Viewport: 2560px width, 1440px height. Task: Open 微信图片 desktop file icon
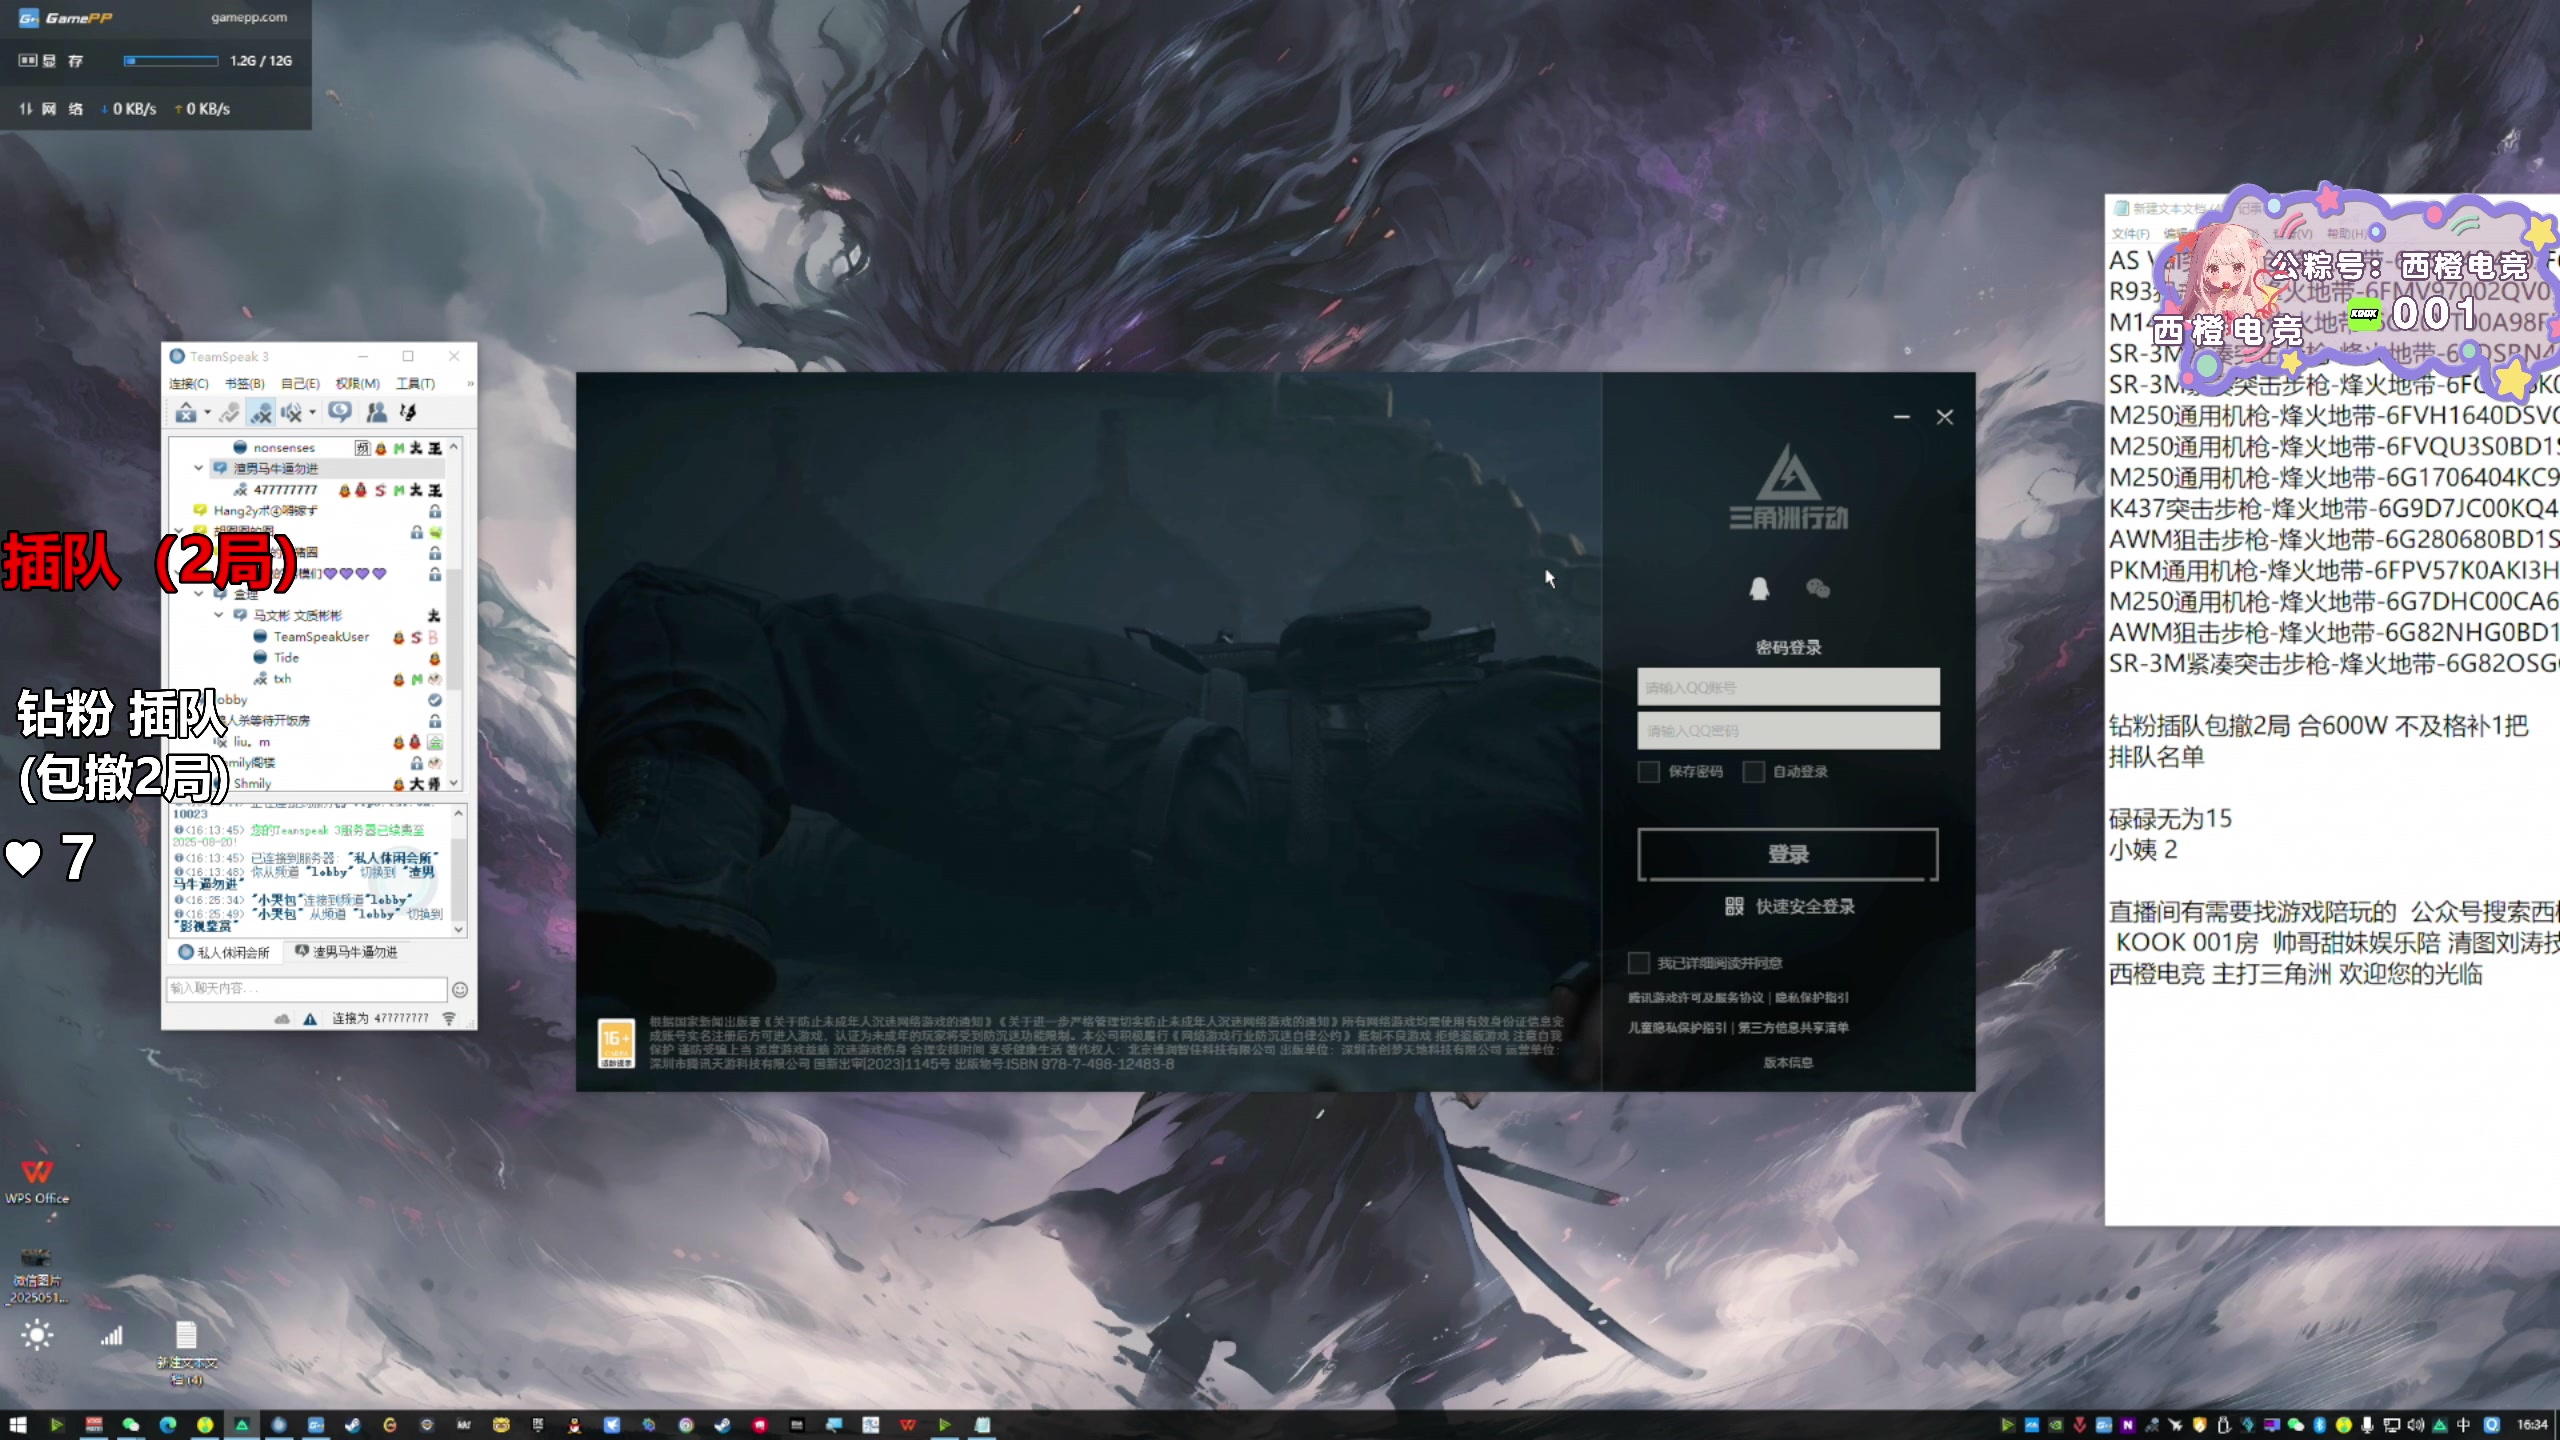[x=36, y=1275]
